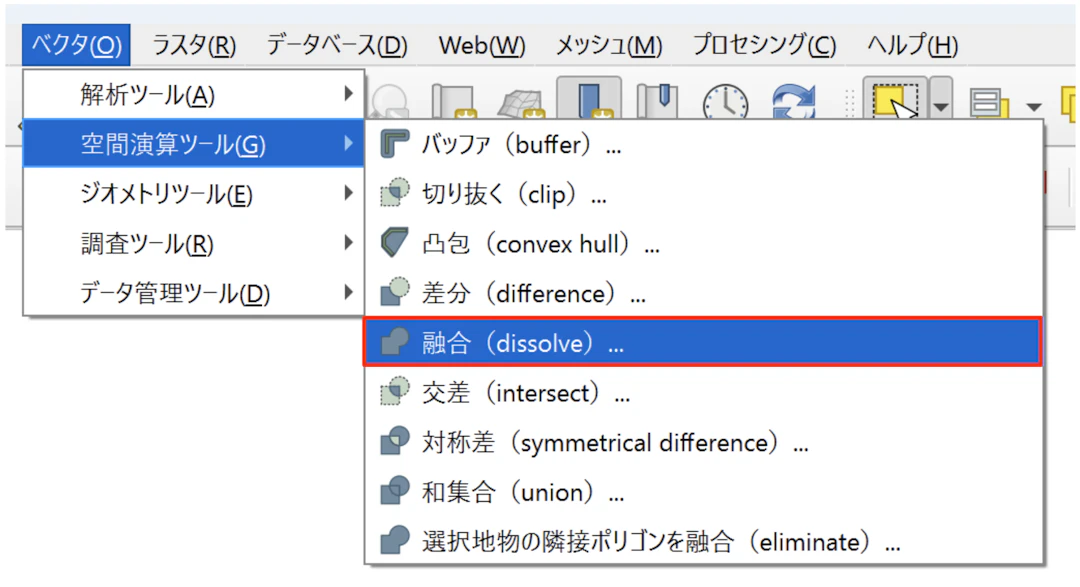Click the clock temporal controller icon

coord(725,102)
